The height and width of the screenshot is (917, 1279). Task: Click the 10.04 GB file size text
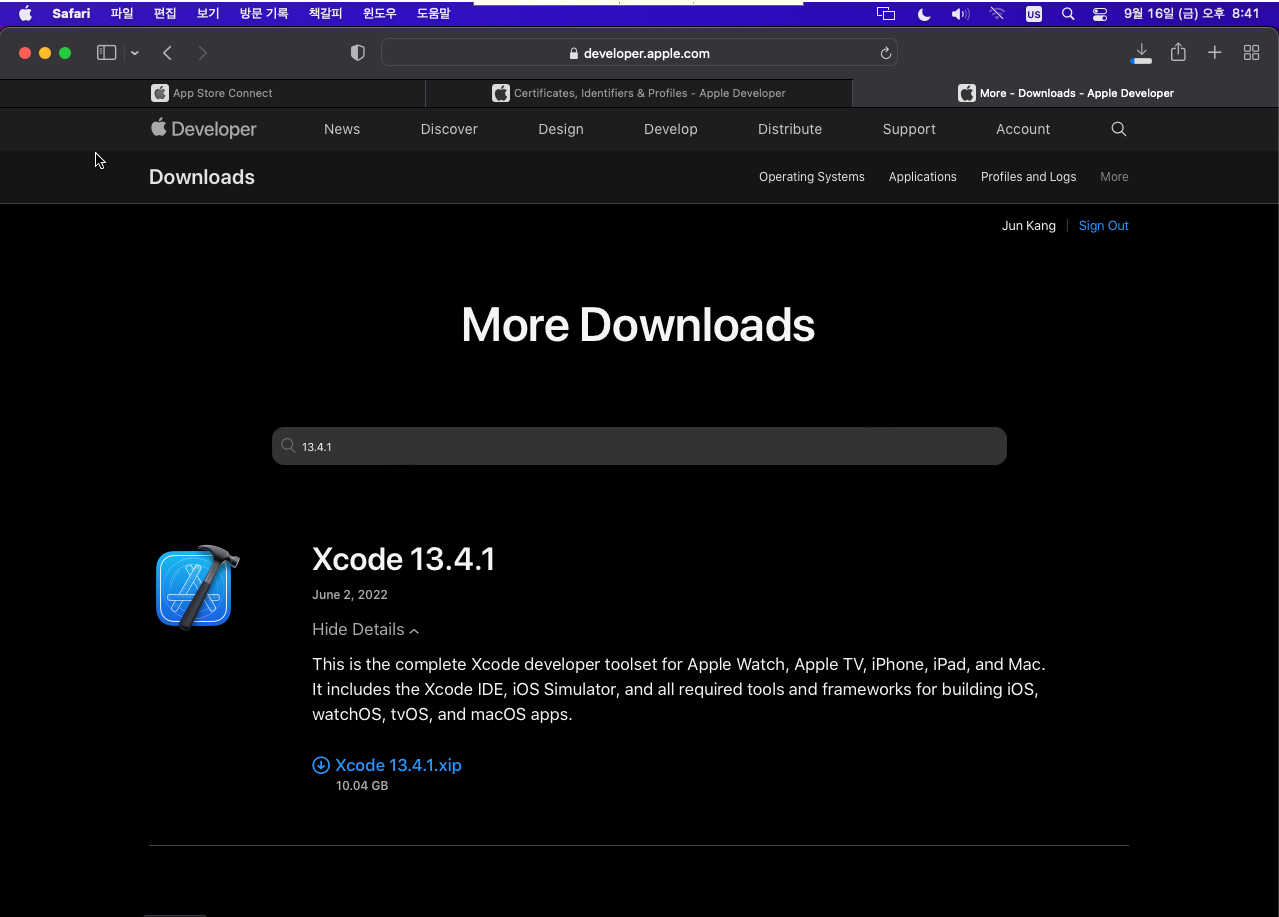pos(362,786)
